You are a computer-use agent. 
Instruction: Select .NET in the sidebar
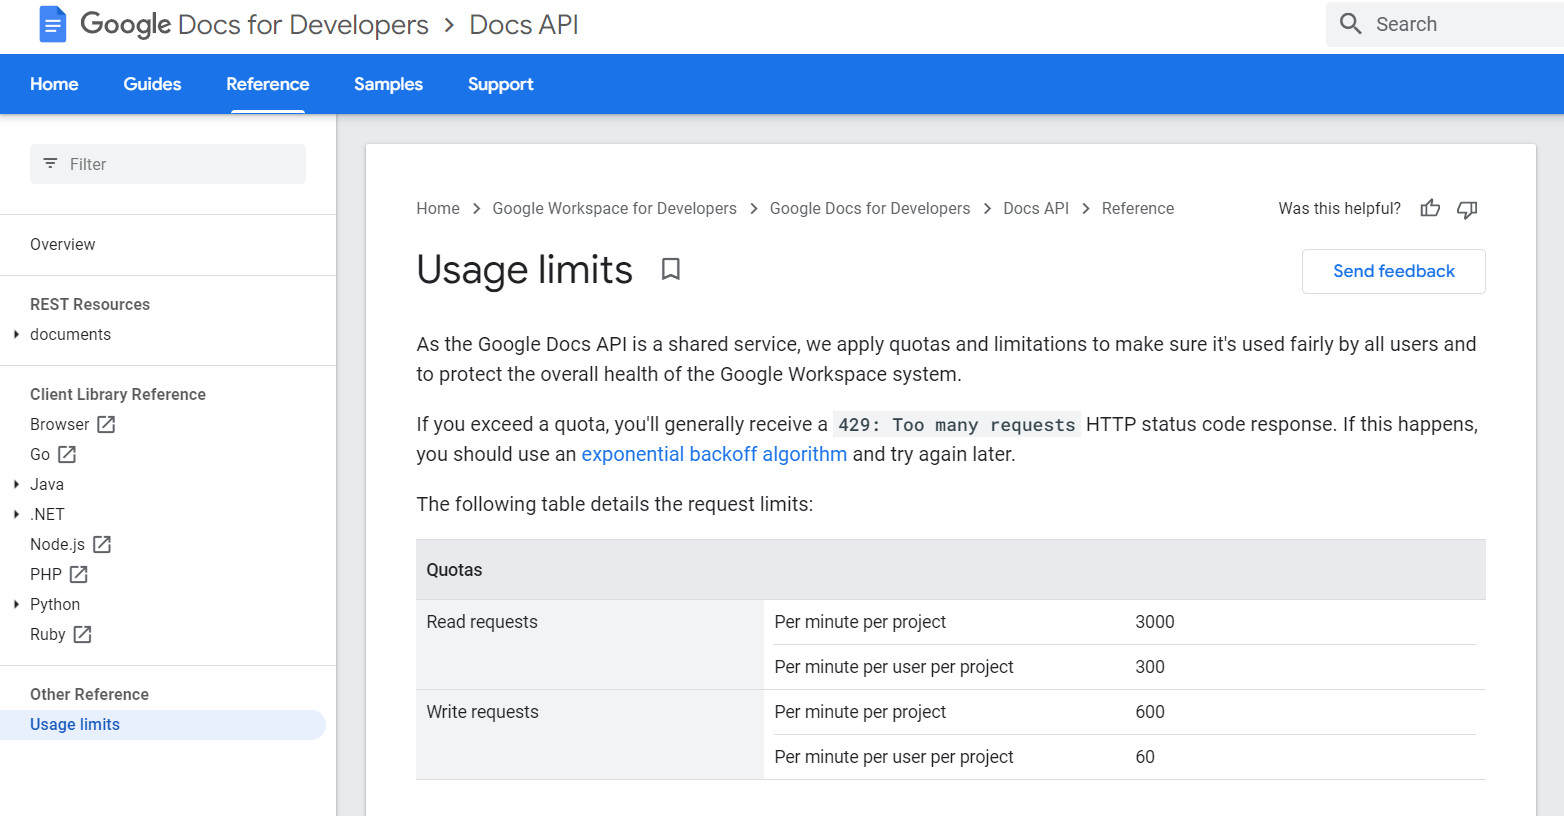coord(47,514)
